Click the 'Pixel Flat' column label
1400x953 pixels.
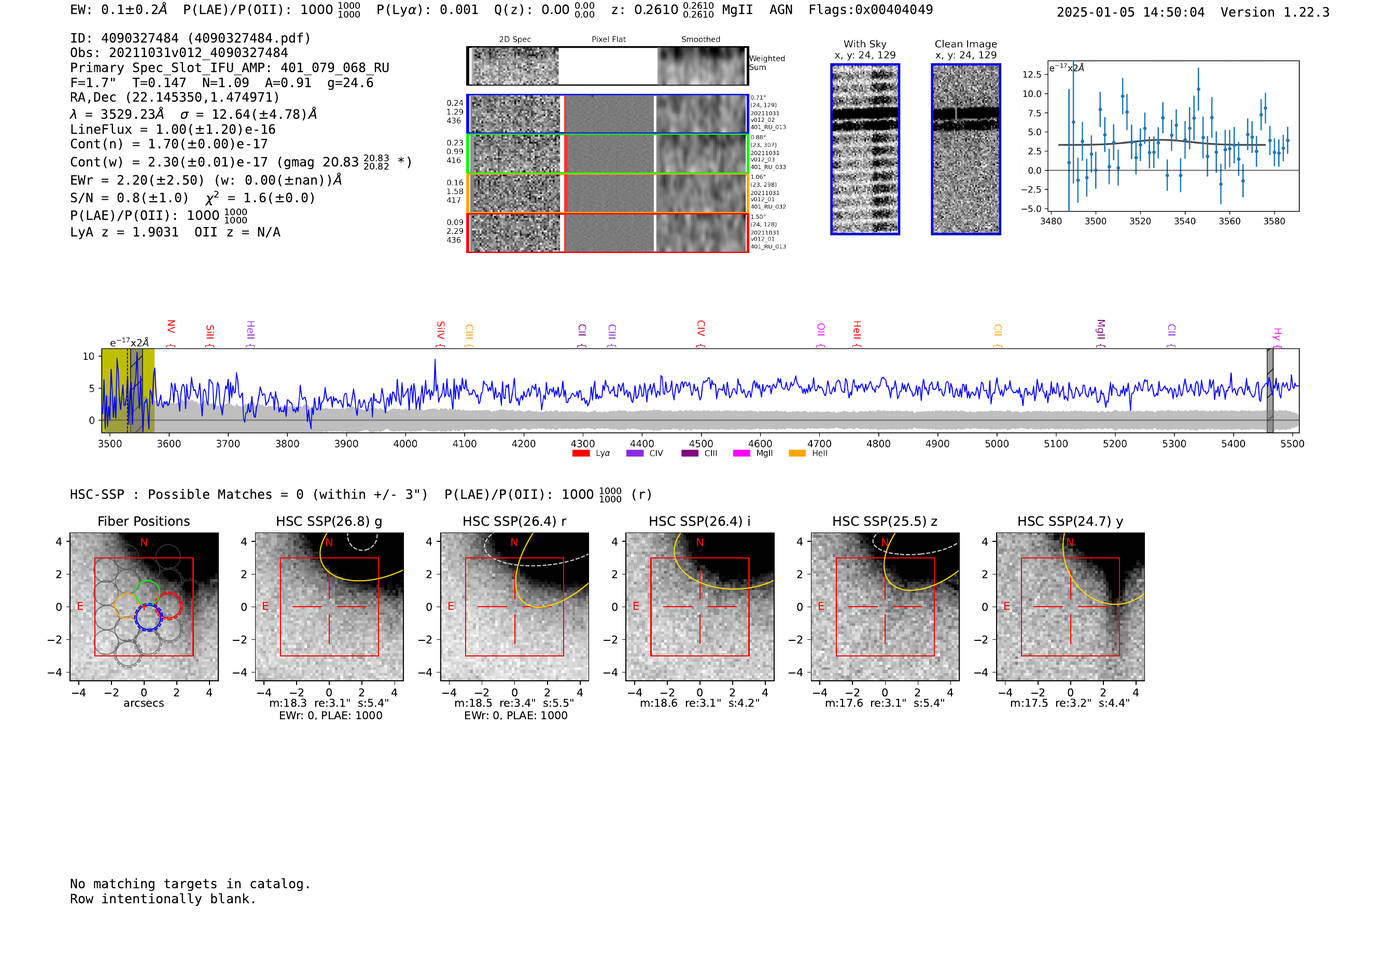(x=608, y=40)
